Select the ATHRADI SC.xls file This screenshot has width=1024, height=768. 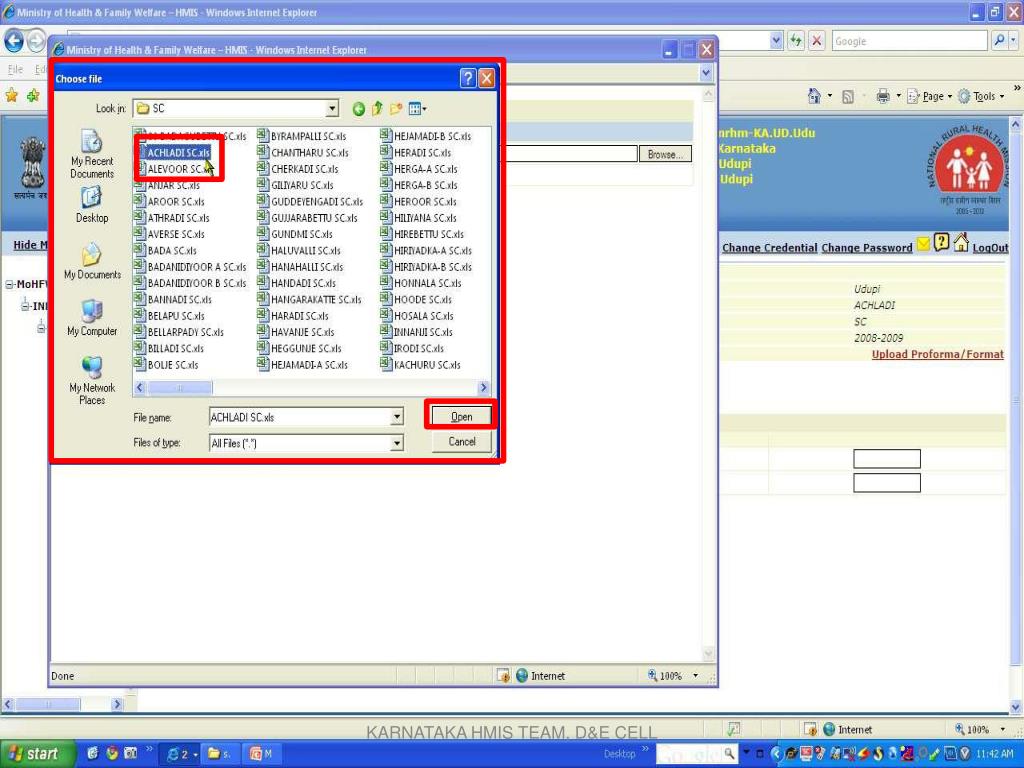[x=172, y=218]
